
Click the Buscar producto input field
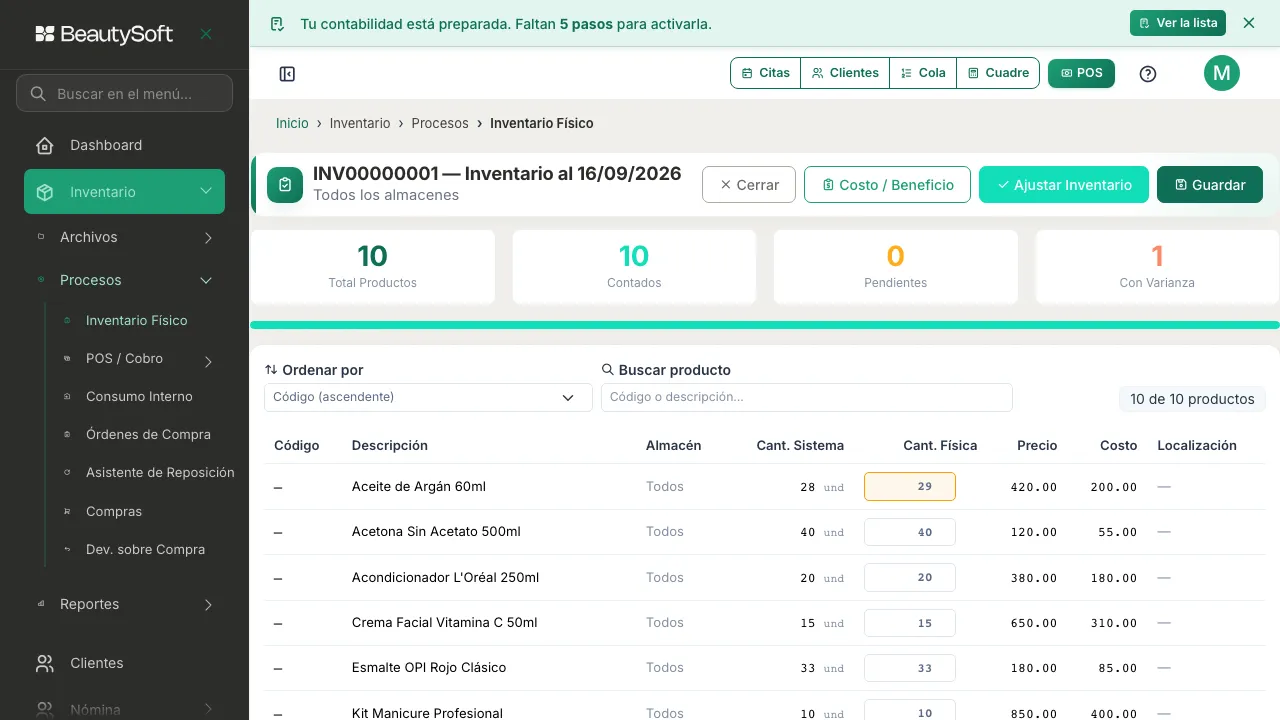click(x=806, y=397)
